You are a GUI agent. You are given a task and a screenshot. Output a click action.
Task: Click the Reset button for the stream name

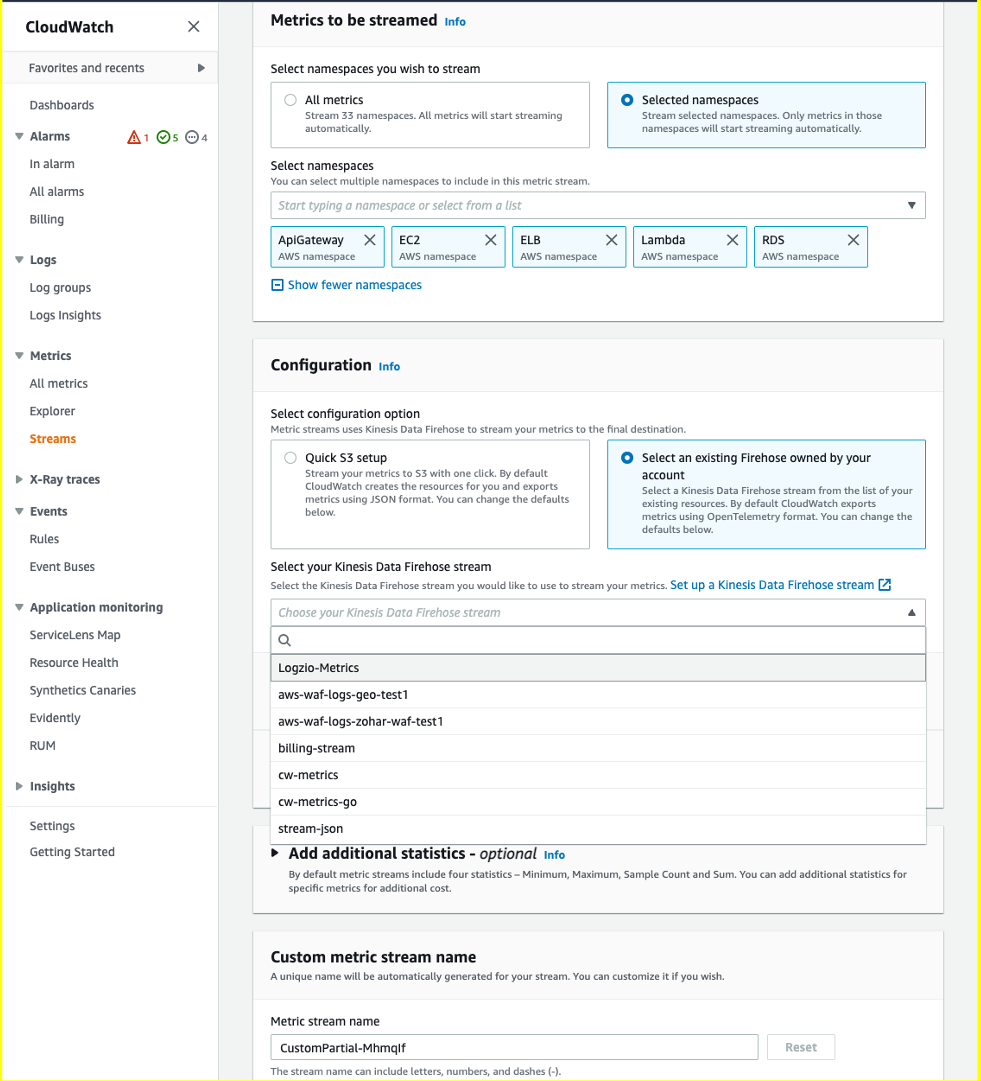[800, 1047]
